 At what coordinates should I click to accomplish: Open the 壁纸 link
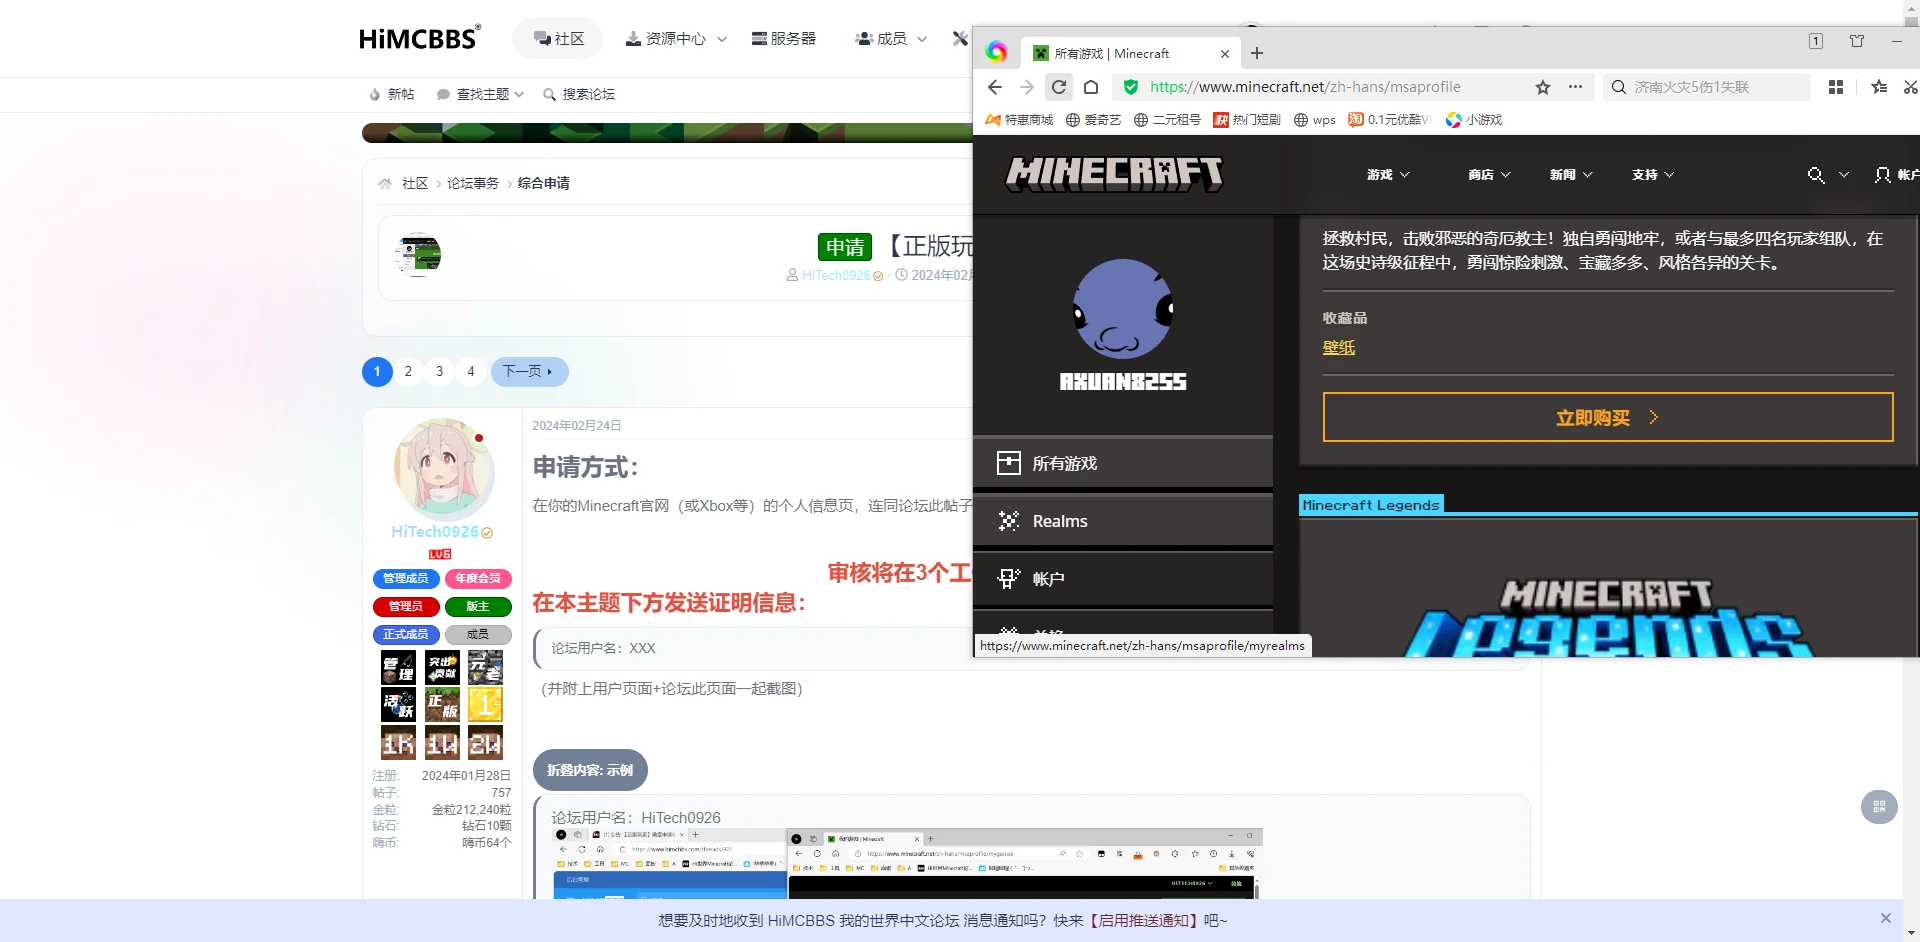click(x=1338, y=347)
